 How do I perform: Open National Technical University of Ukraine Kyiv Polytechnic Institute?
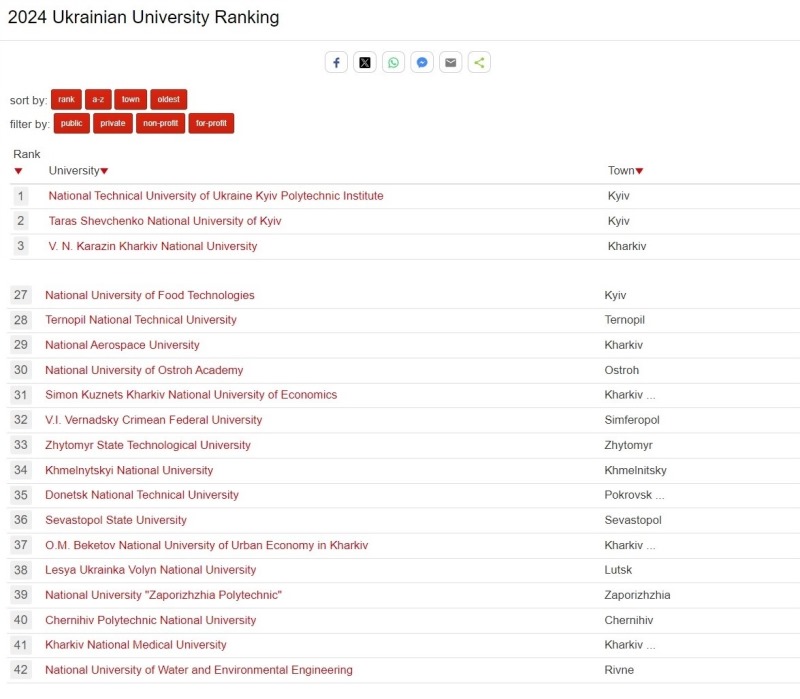[x=216, y=196]
